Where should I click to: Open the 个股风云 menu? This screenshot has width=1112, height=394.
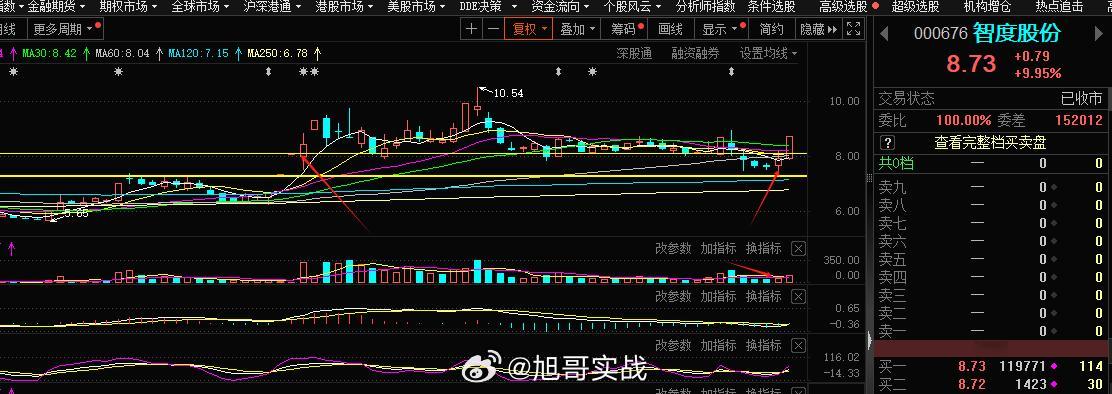click(632, 7)
